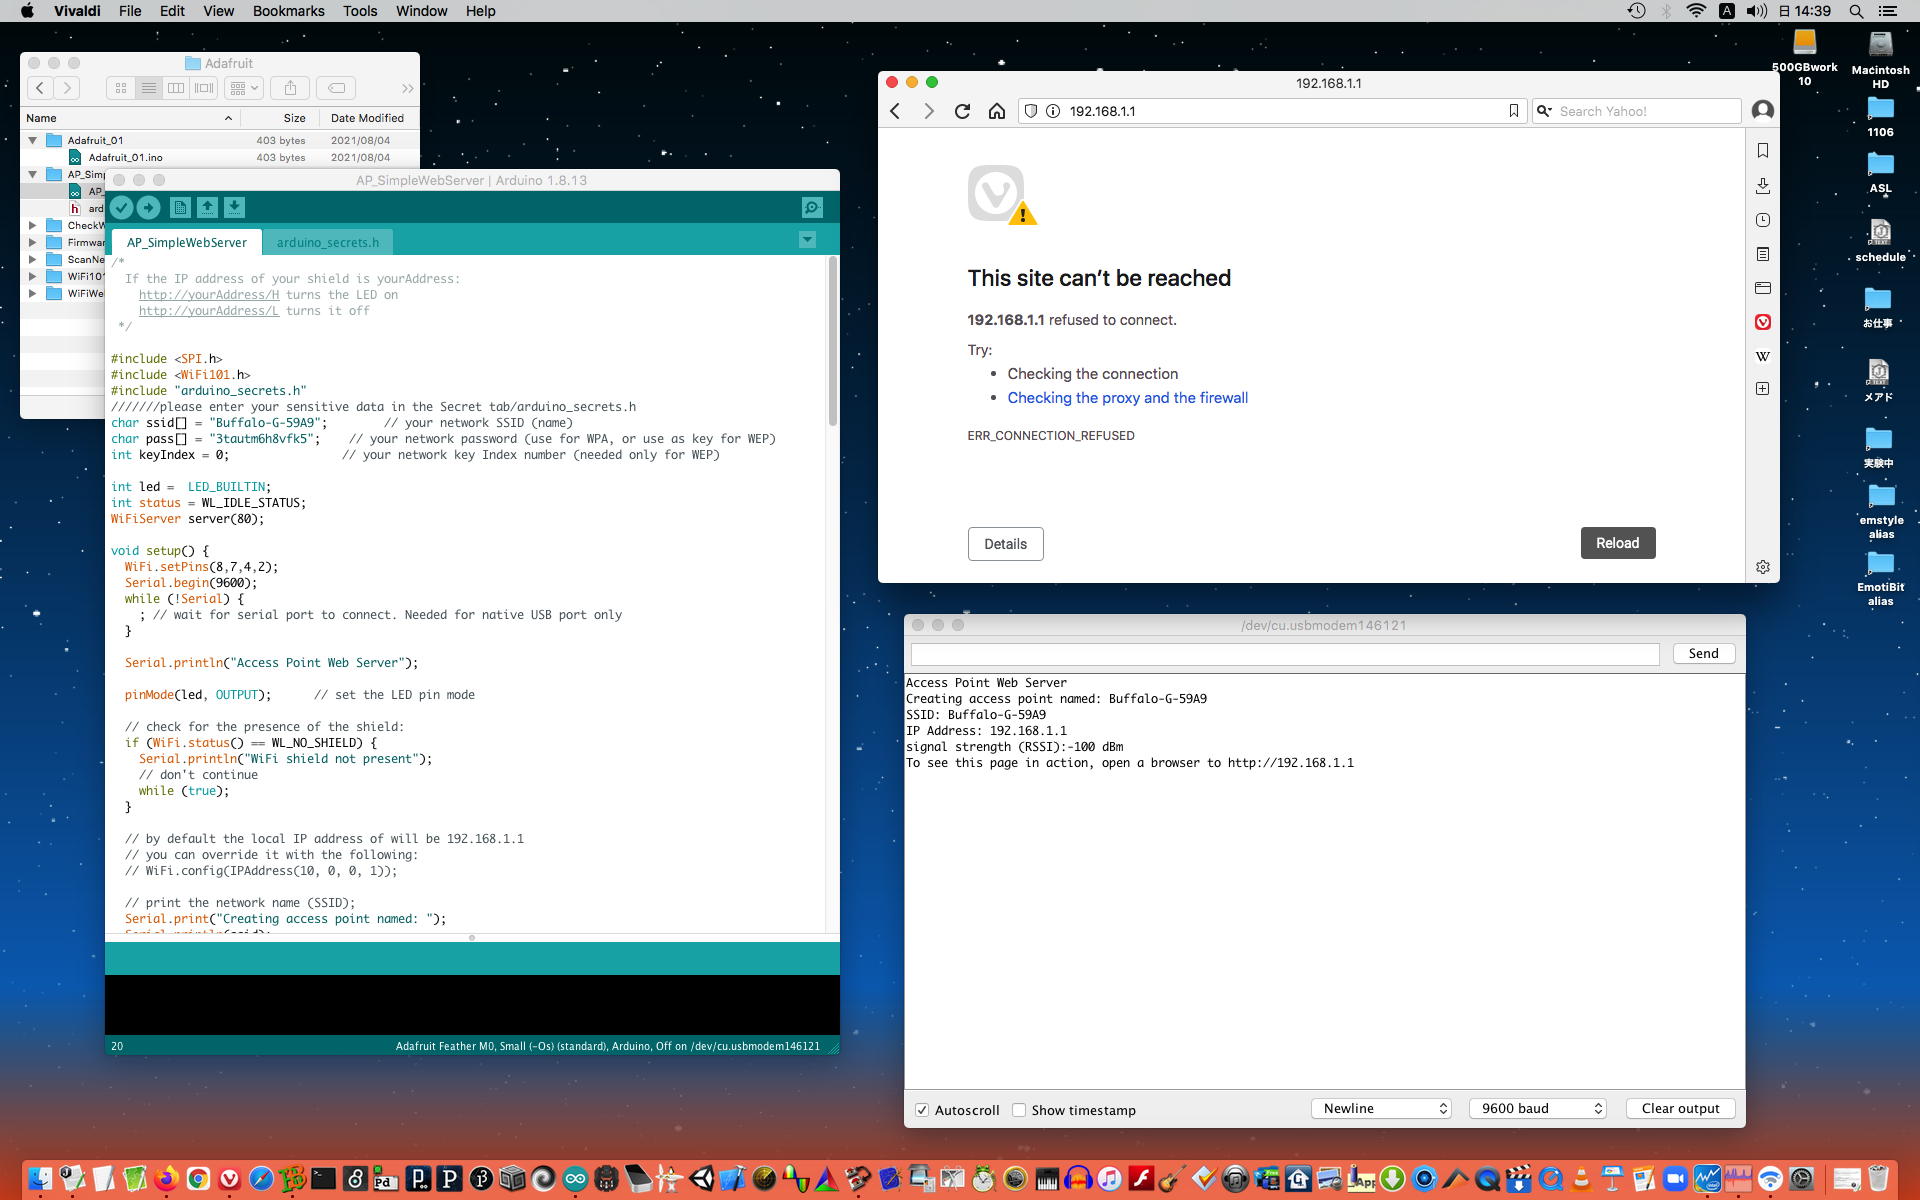Open the Arduino tab options dropdown arrow
Screen dimensions: 1920x1200
[x=807, y=240]
